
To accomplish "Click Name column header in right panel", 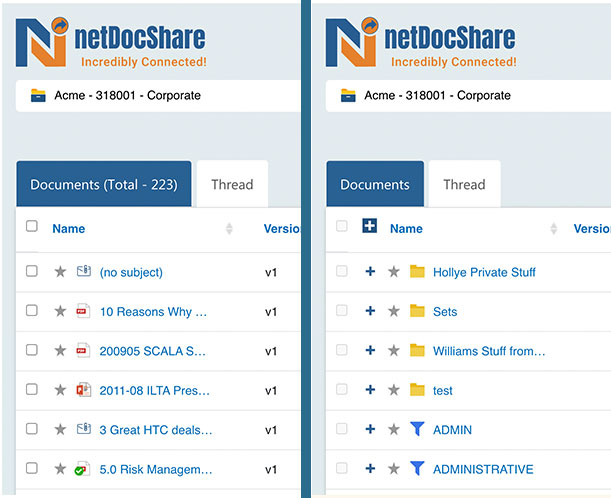I will [x=406, y=229].
